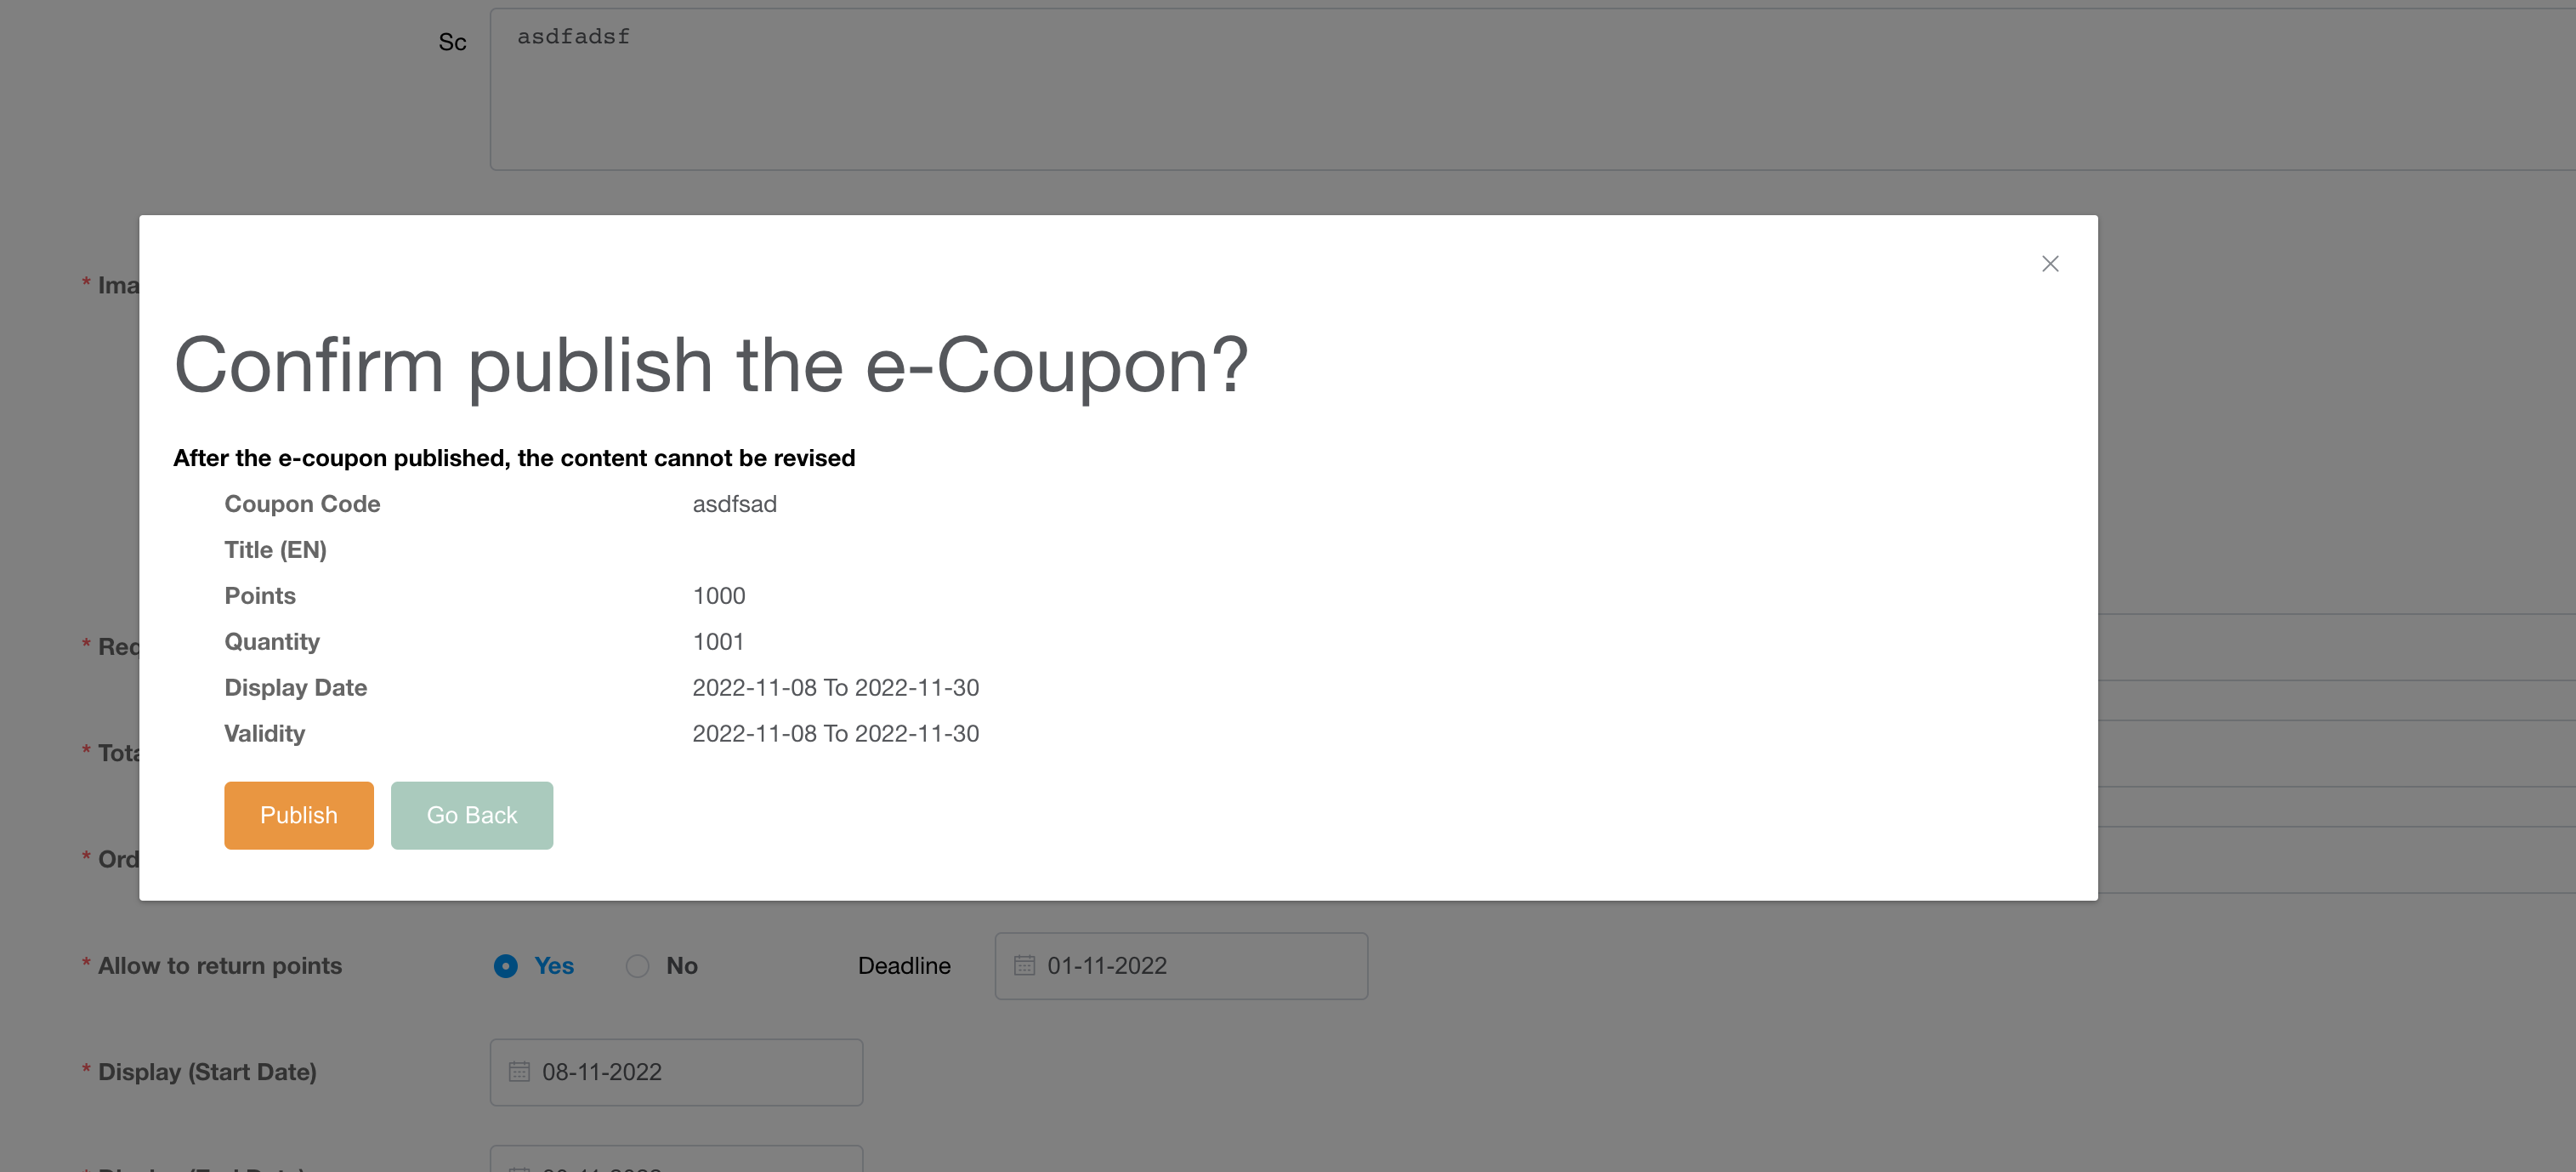2576x1172 pixels.
Task: Close the confirm publish dialog
Action: pyautogui.click(x=2049, y=264)
